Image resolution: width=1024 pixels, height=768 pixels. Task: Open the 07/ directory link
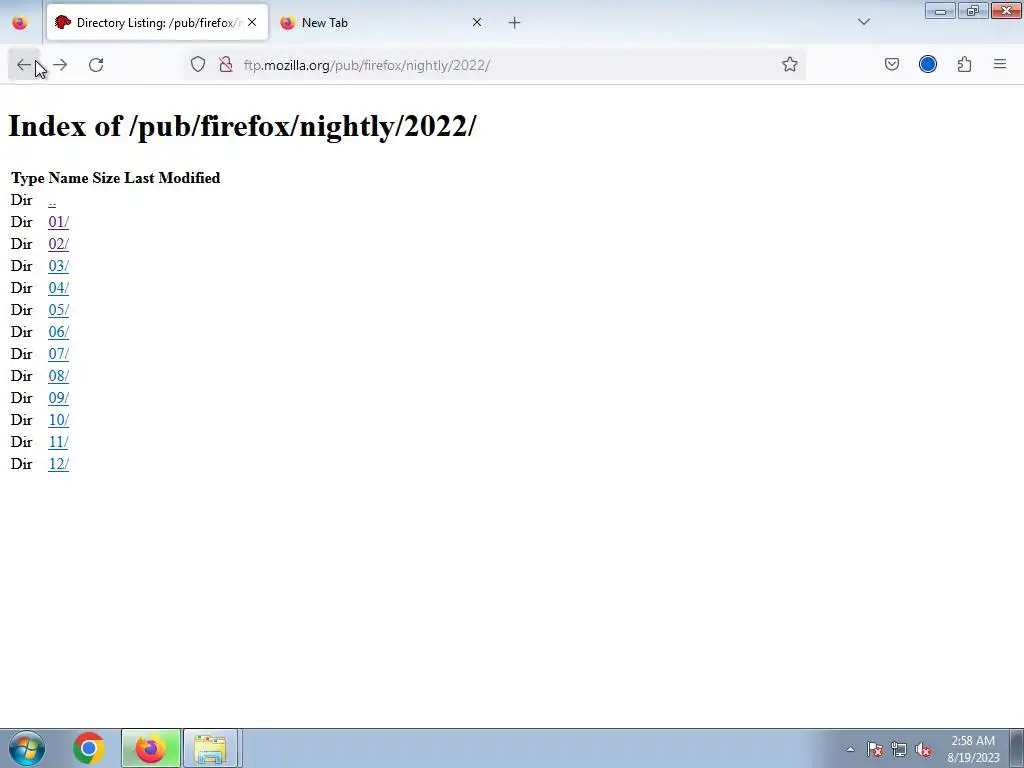[x=58, y=354]
